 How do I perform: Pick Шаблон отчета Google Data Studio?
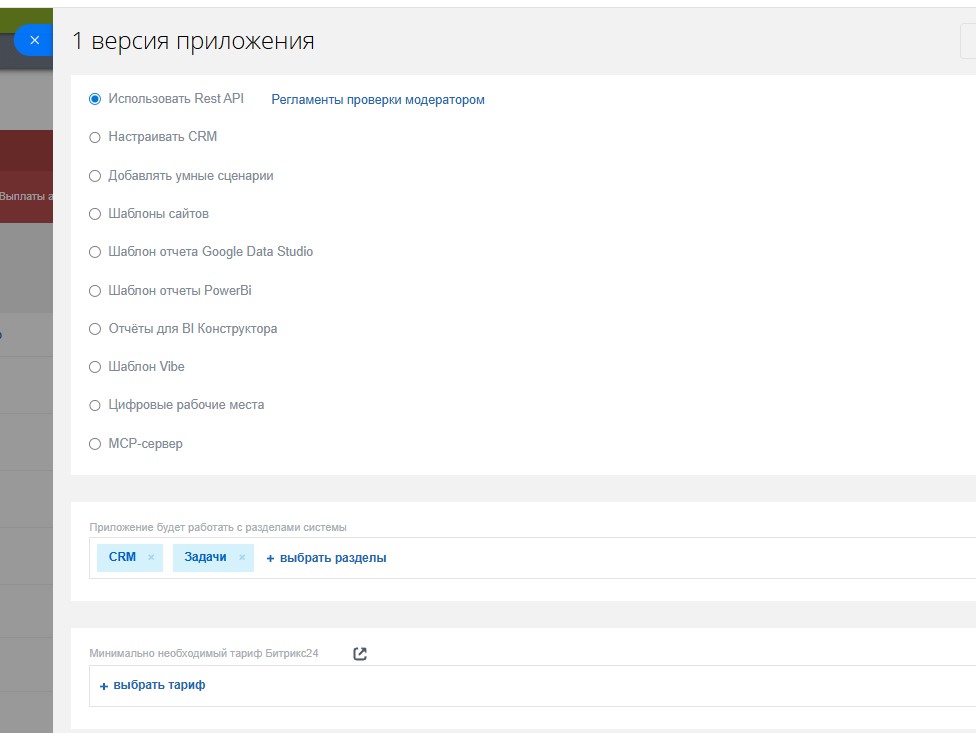coord(95,252)
